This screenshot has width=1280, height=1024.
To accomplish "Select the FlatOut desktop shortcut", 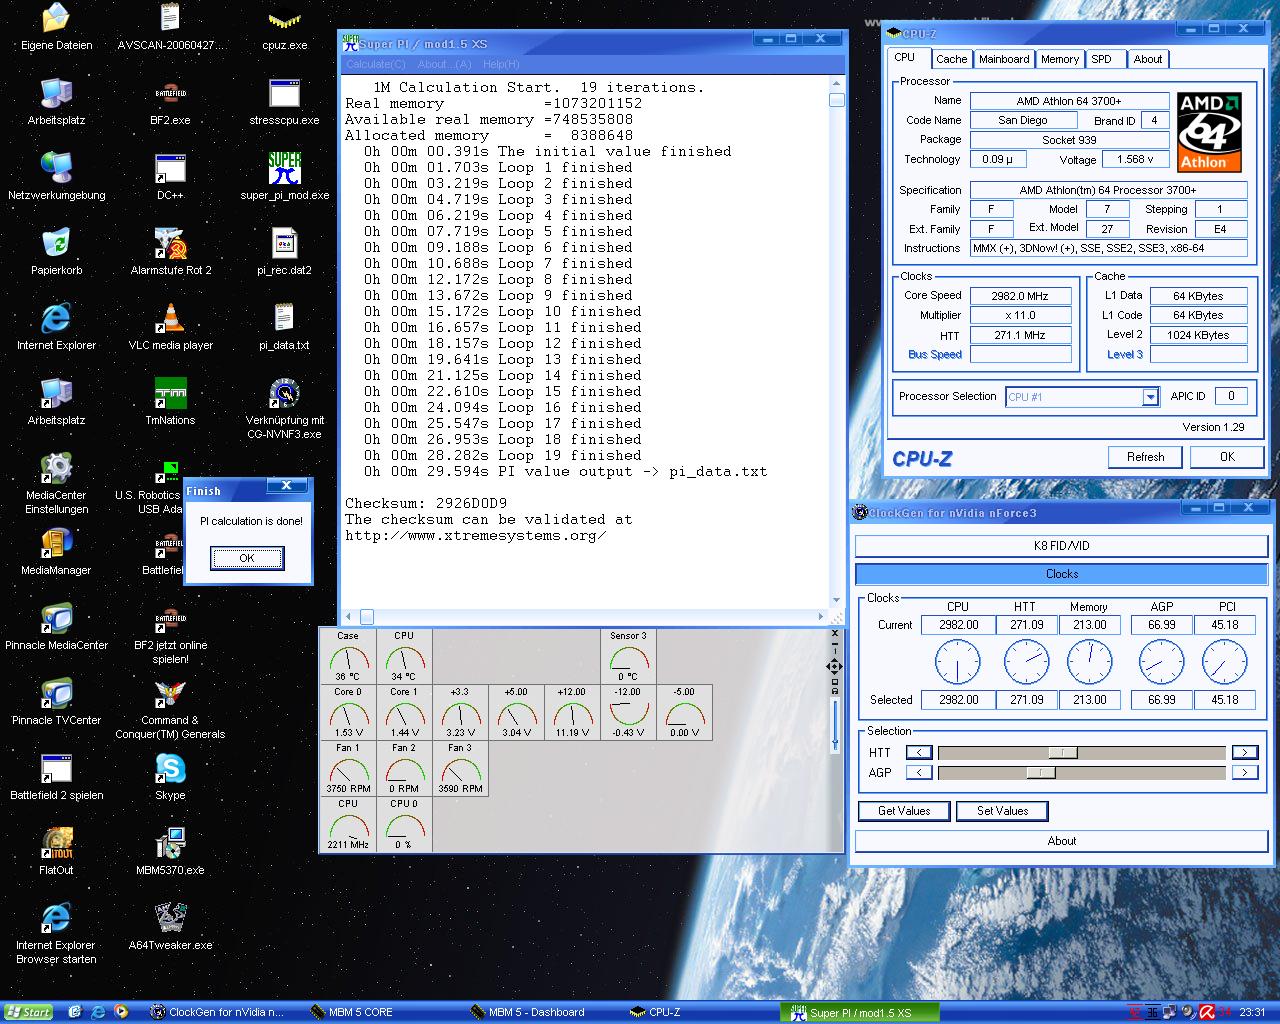I will tap(56, 853).
